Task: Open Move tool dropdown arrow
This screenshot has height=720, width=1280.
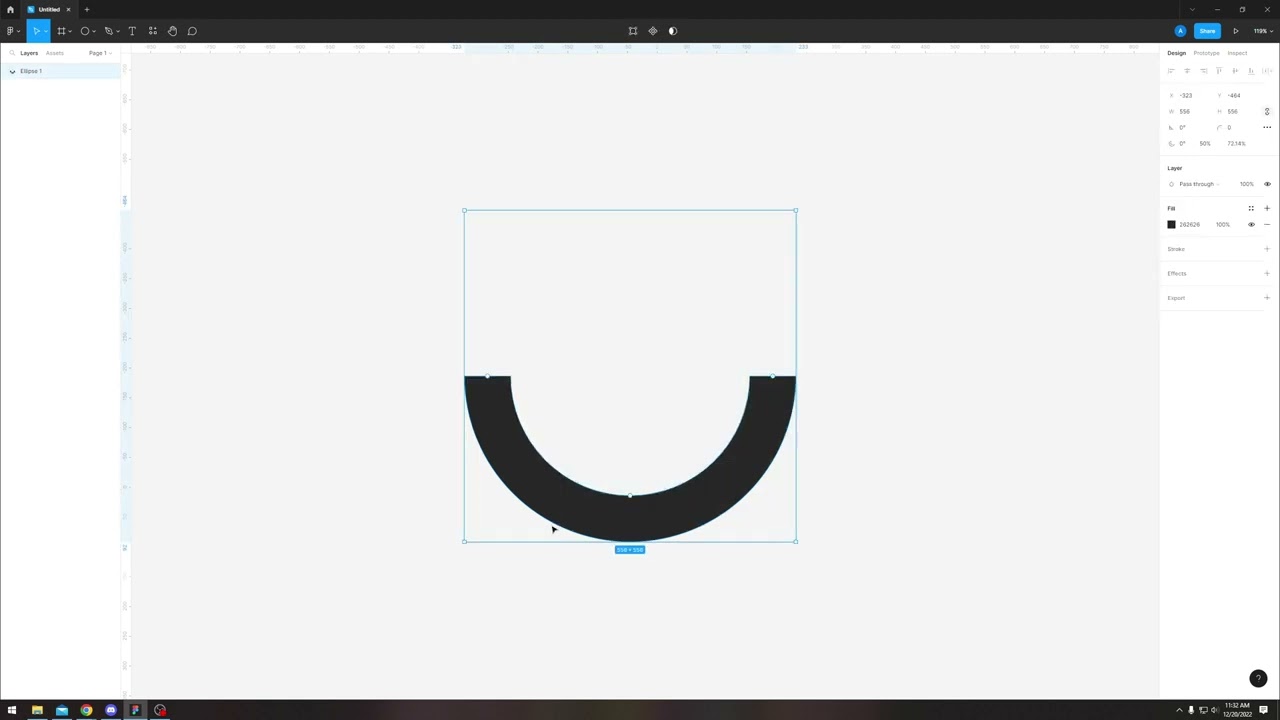Action: (x=46, y=32)
